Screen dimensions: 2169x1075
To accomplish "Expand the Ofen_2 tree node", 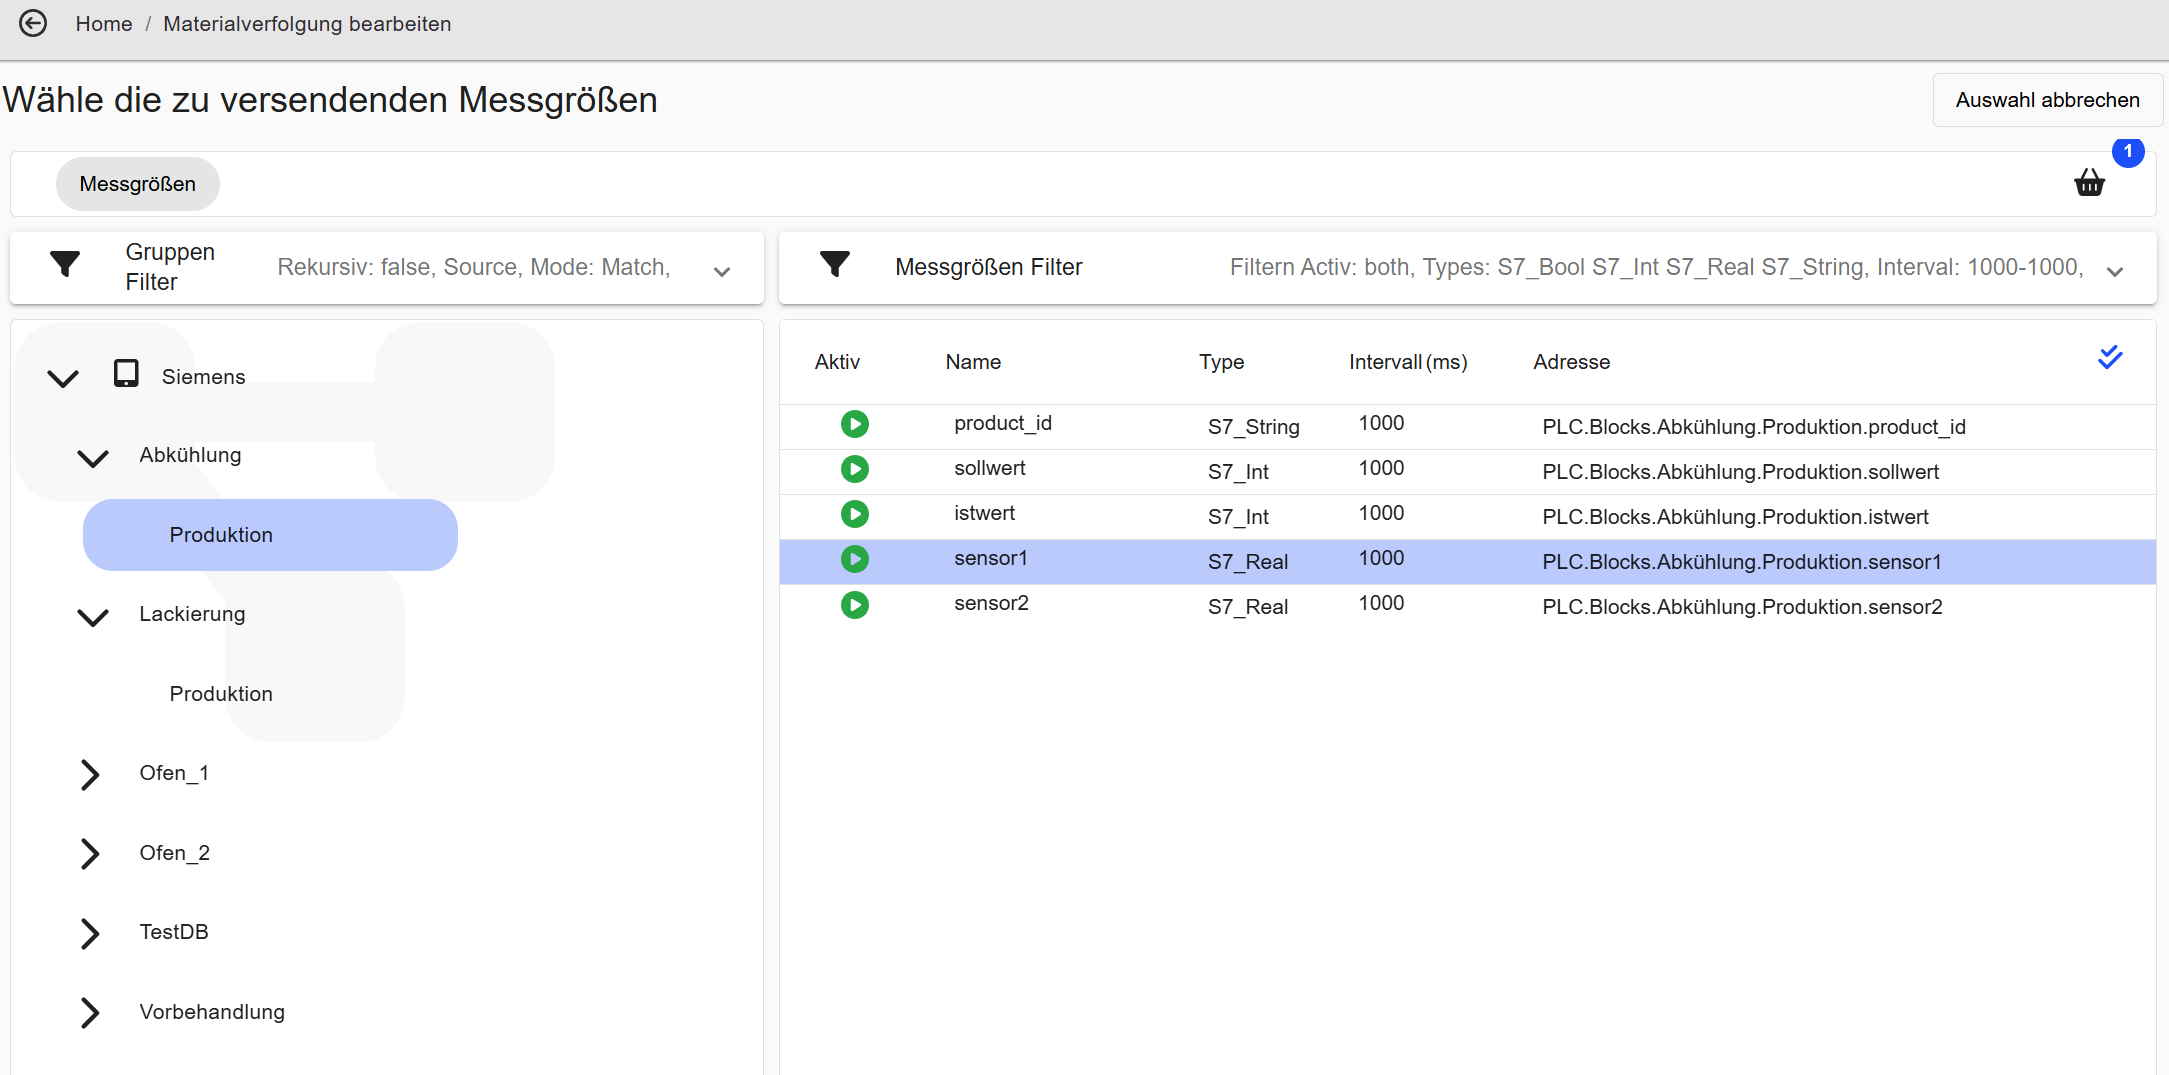I will click(90, 853).
